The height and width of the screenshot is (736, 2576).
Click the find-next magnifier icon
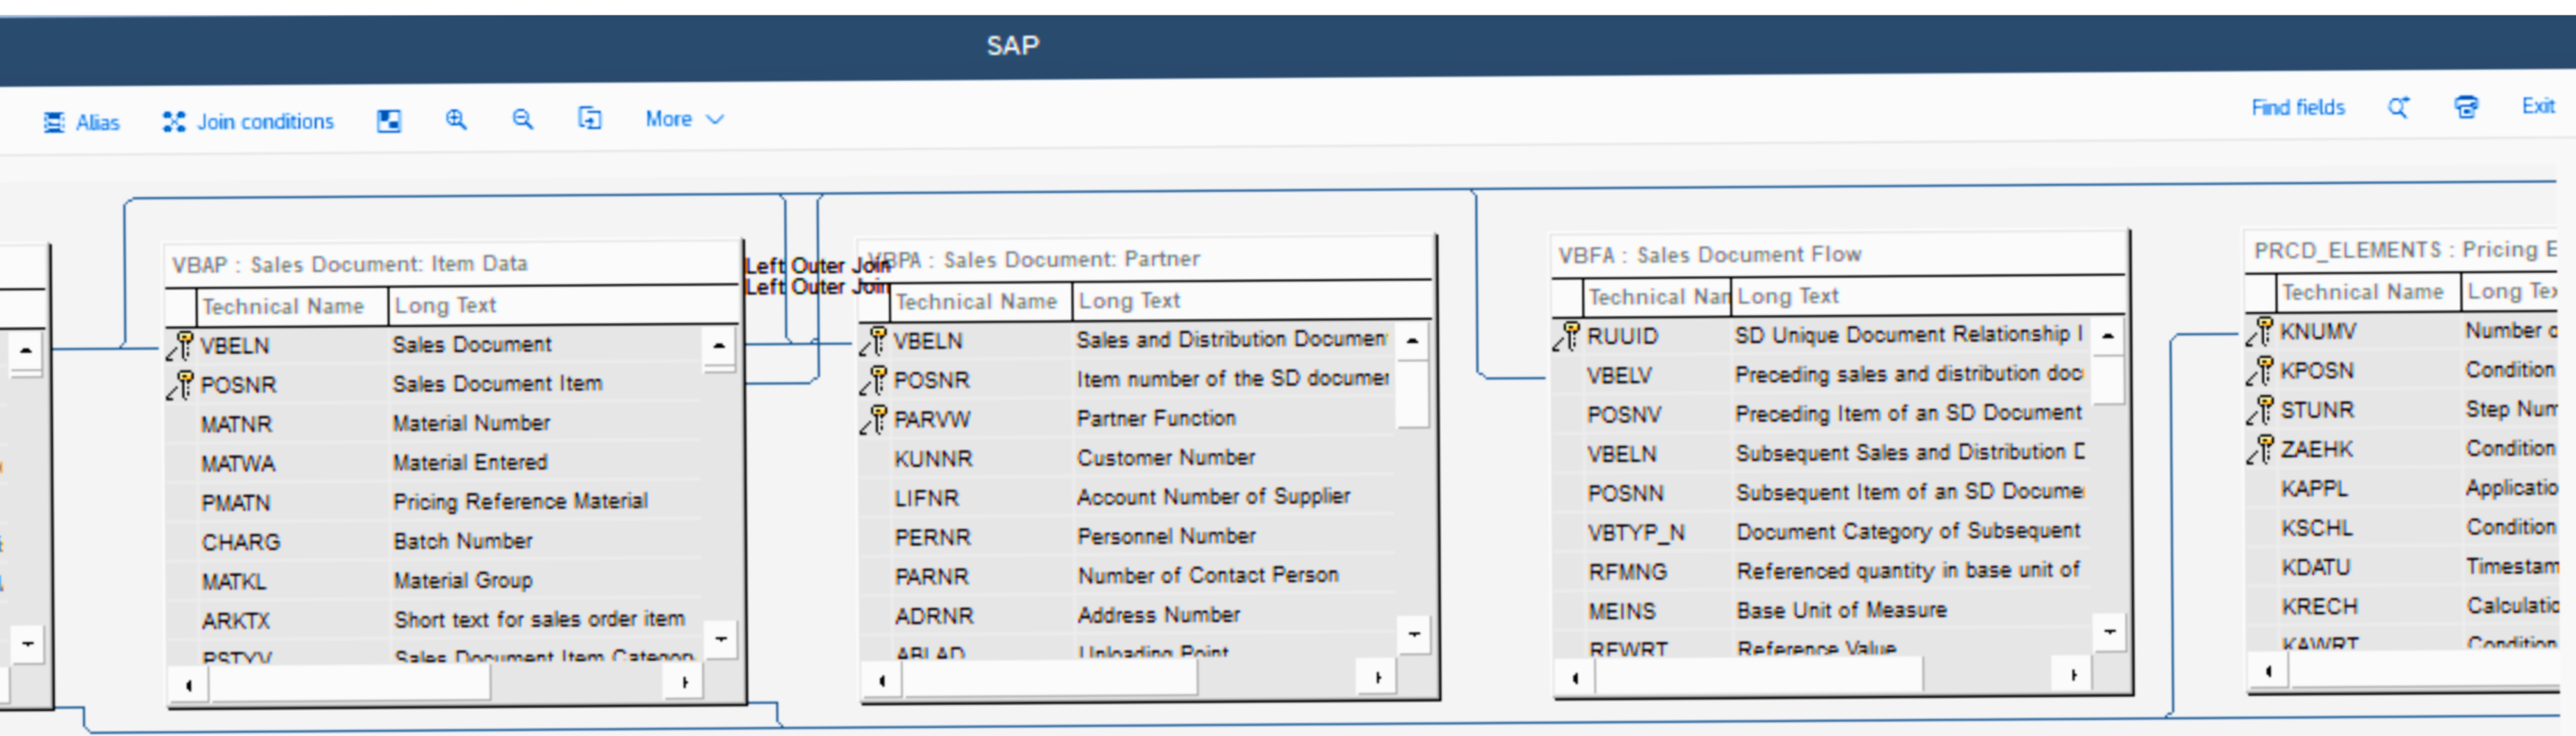tap(2398, 108)
